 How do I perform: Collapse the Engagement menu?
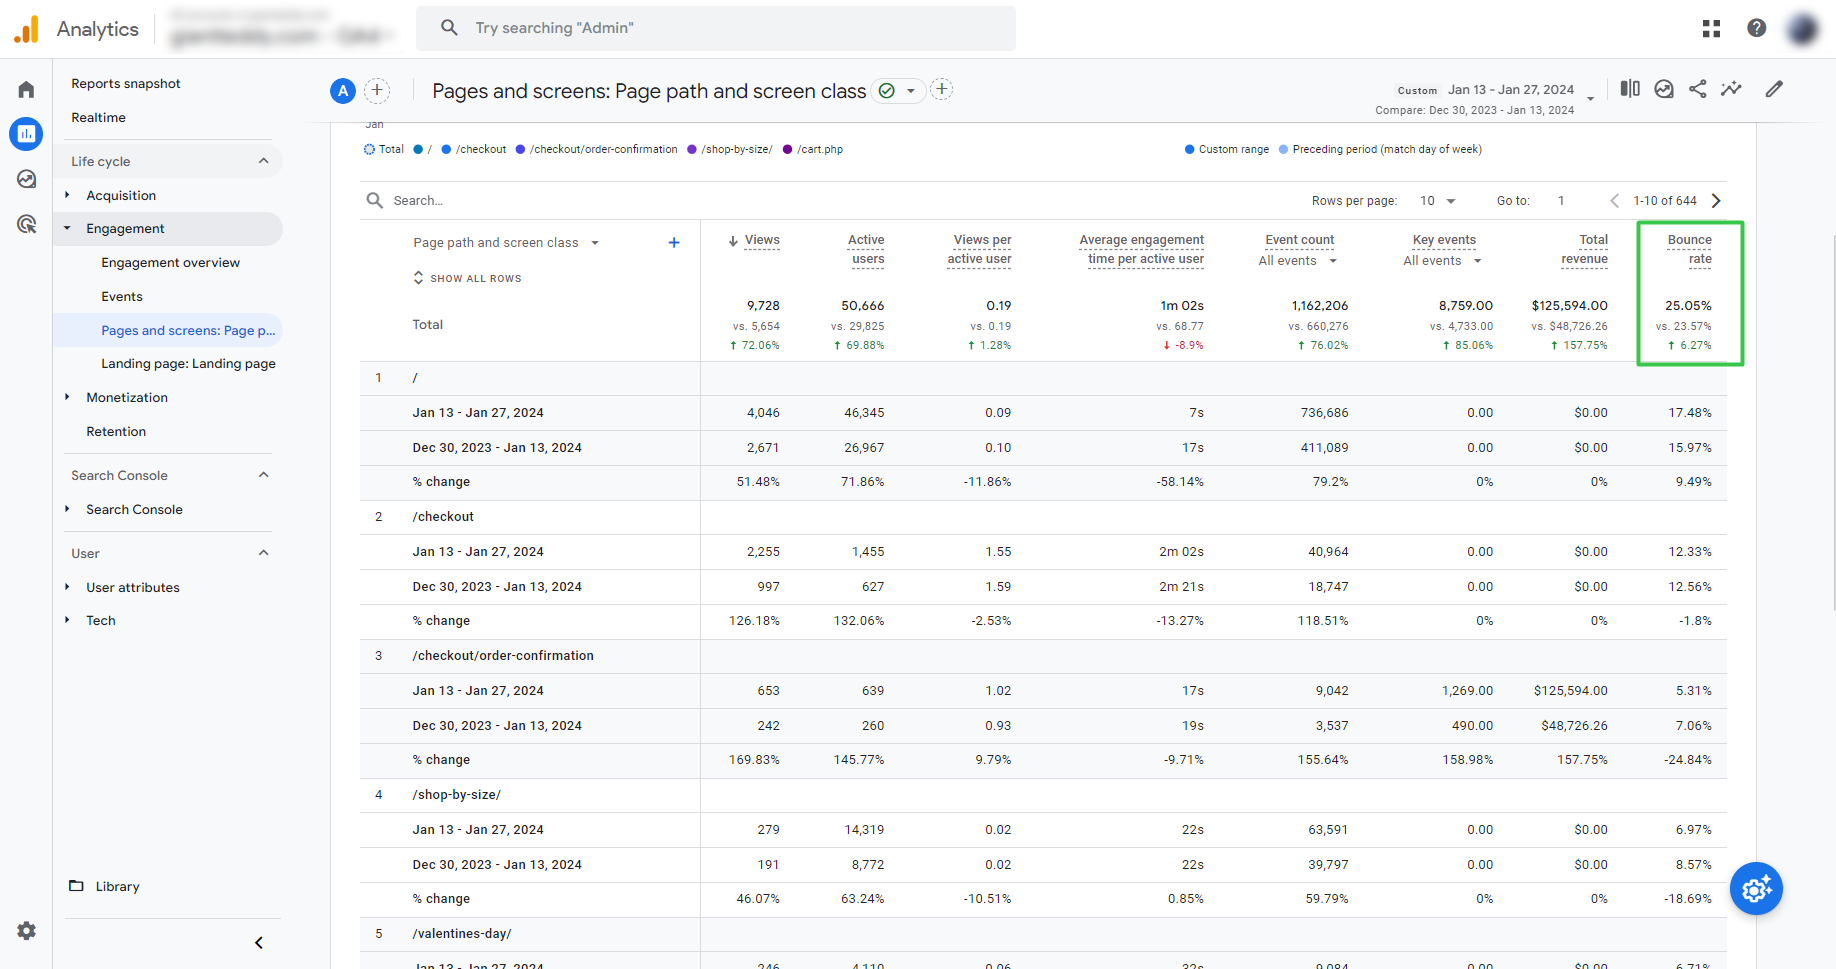[67, 228]
